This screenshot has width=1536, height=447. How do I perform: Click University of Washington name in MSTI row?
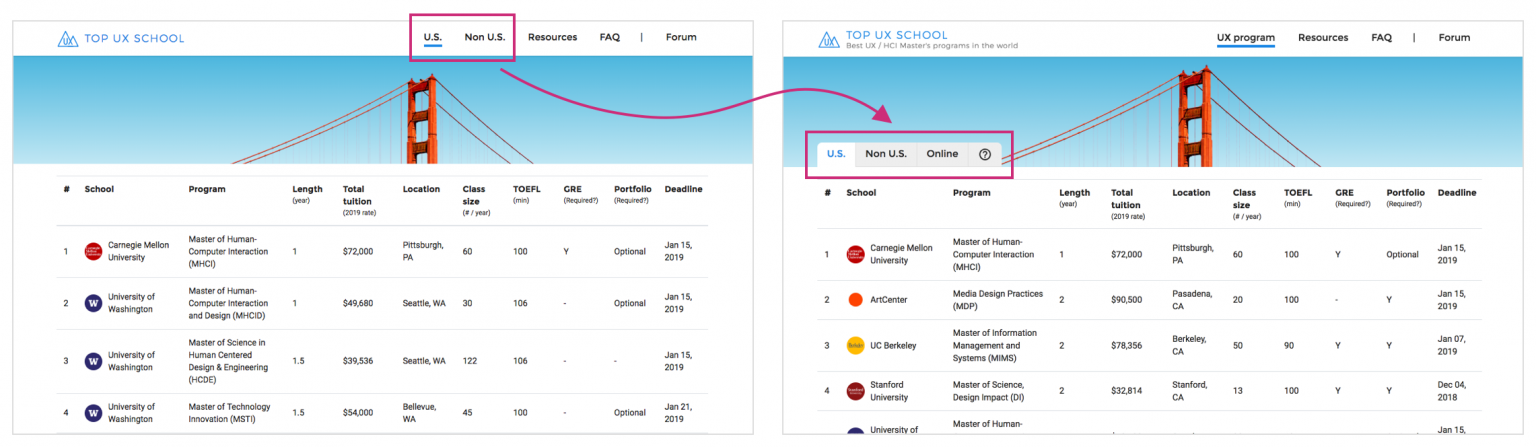click(x=132, y=412)
